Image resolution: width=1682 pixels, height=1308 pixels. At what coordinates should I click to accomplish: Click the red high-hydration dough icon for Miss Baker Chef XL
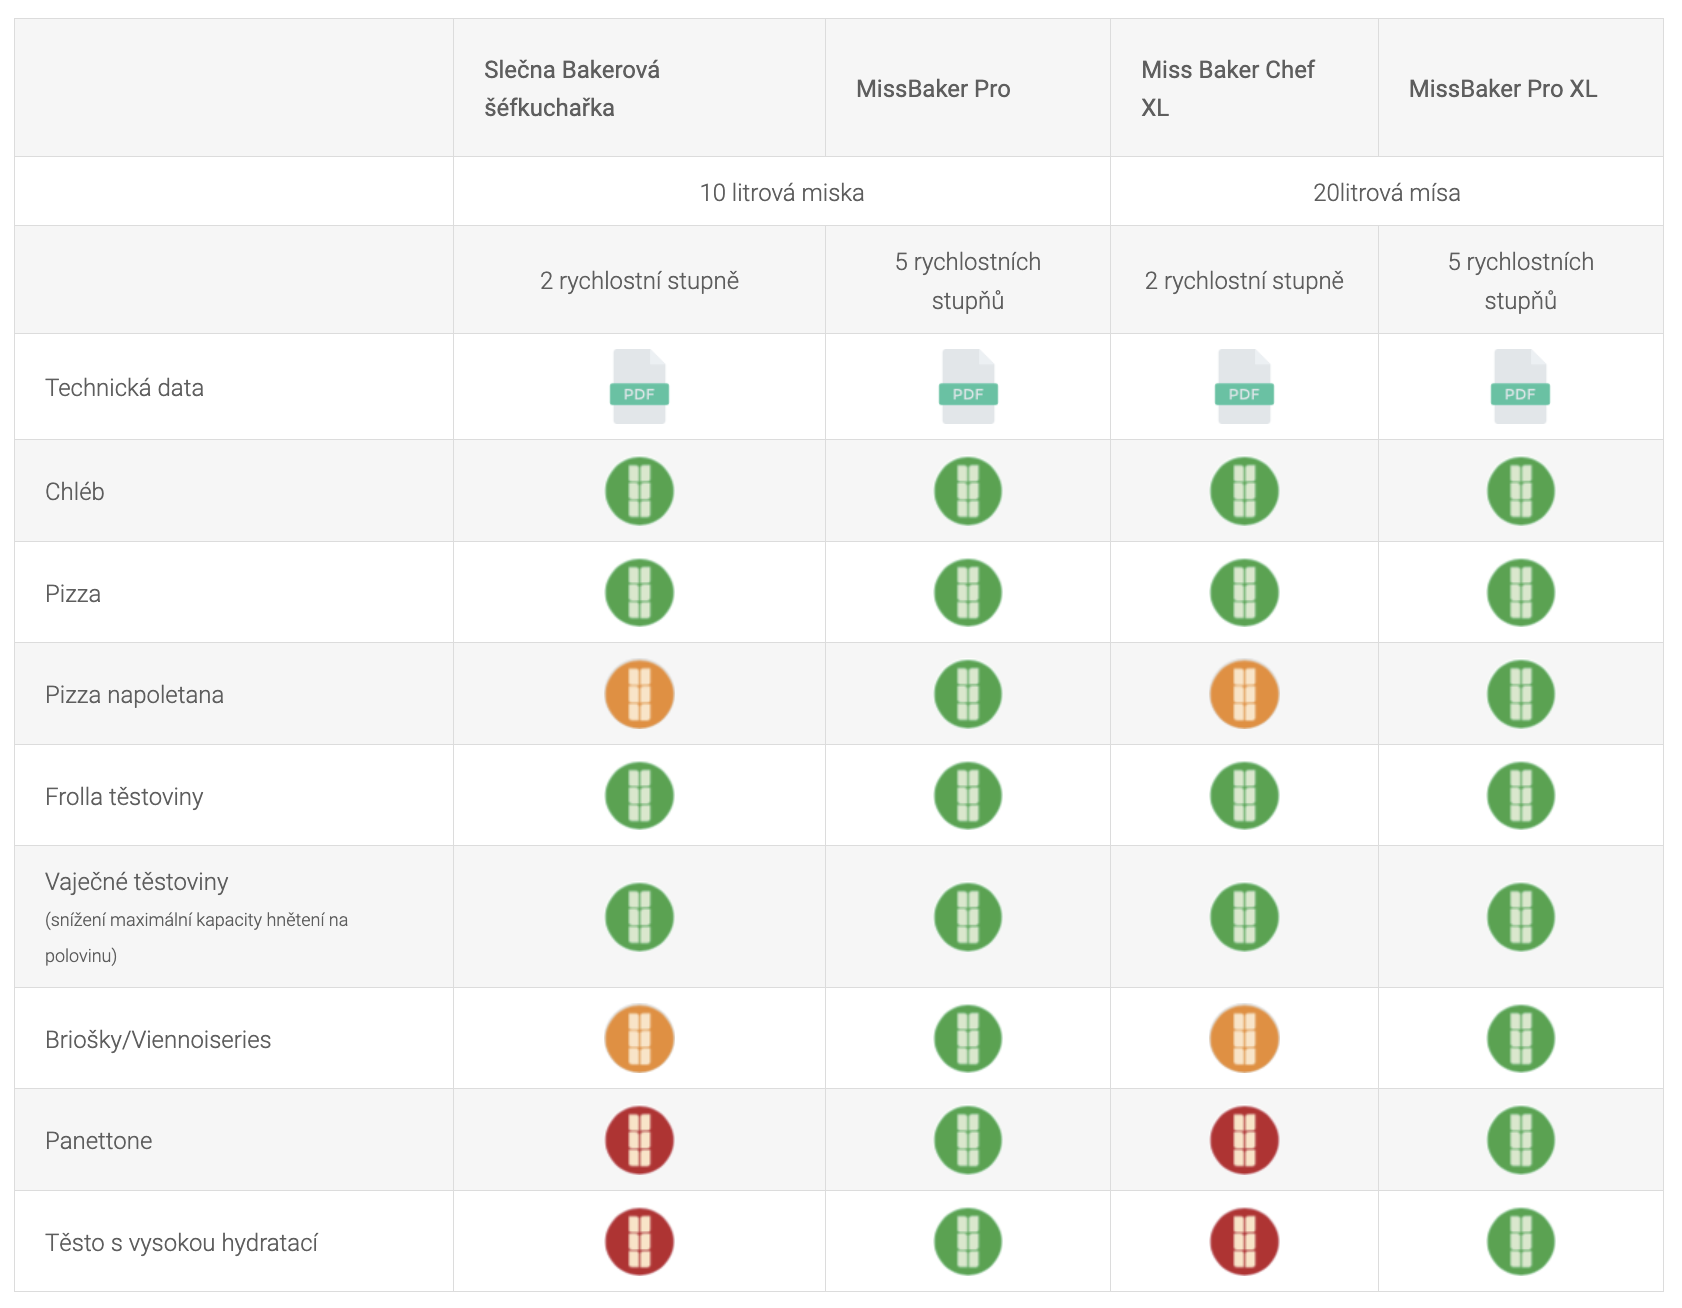pos(1244,1242)
